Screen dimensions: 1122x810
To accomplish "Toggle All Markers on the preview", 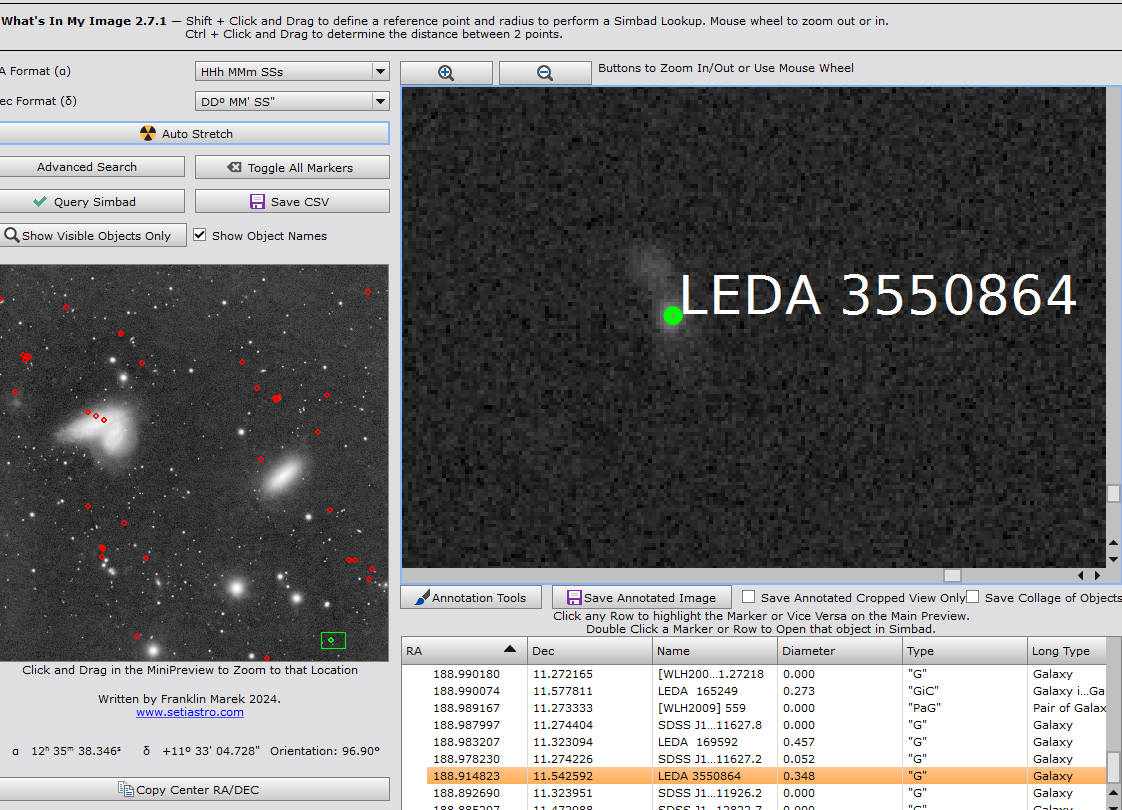I will click(292, 167).
